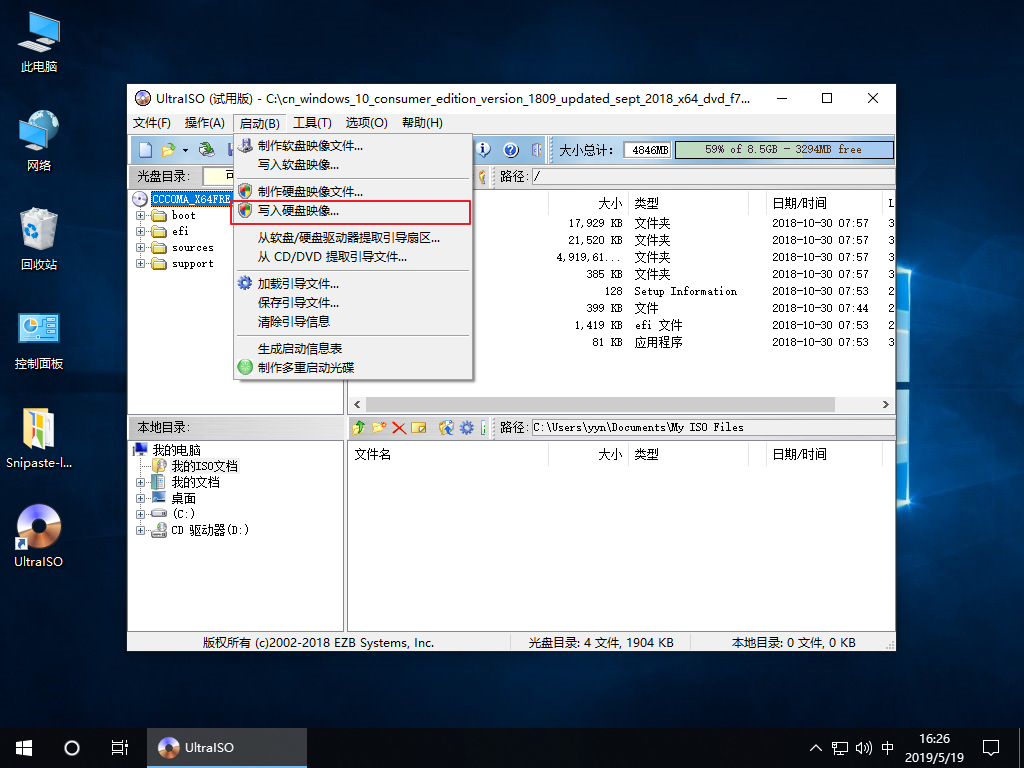Click the blue Info toolbar icon

tap(483, 150)
